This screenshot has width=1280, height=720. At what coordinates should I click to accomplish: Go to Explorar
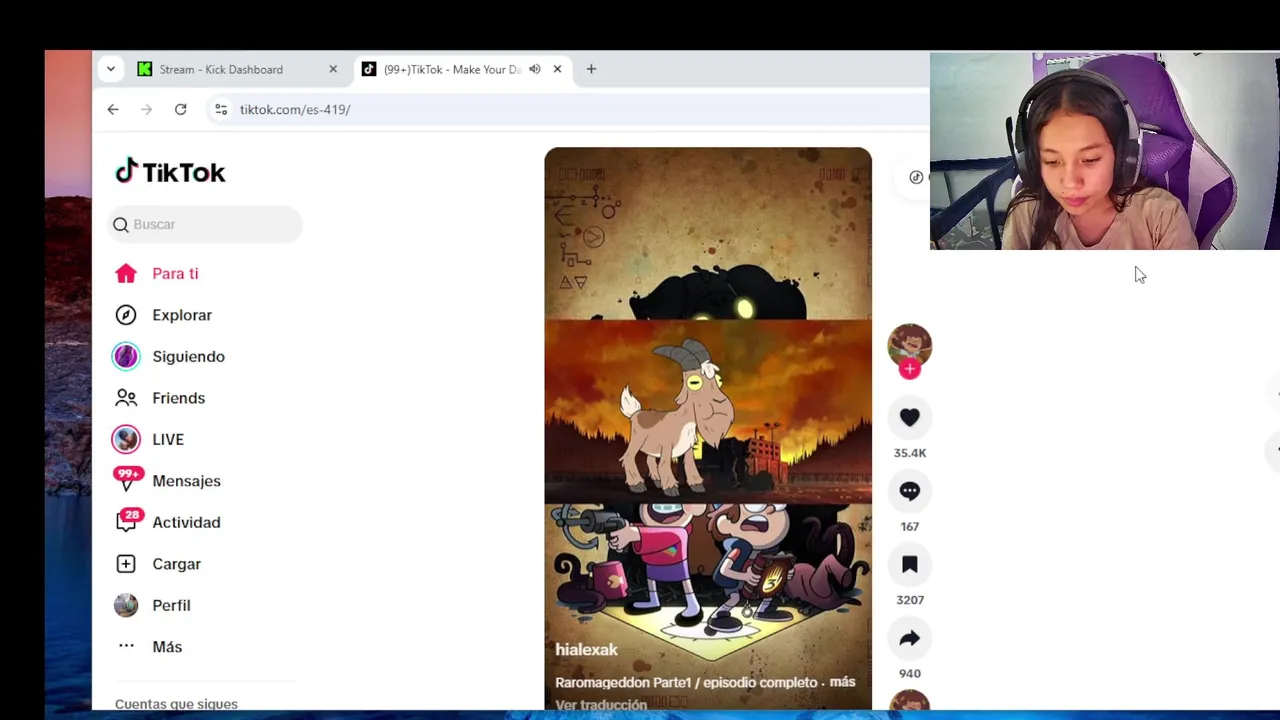(x=182, y=315)
